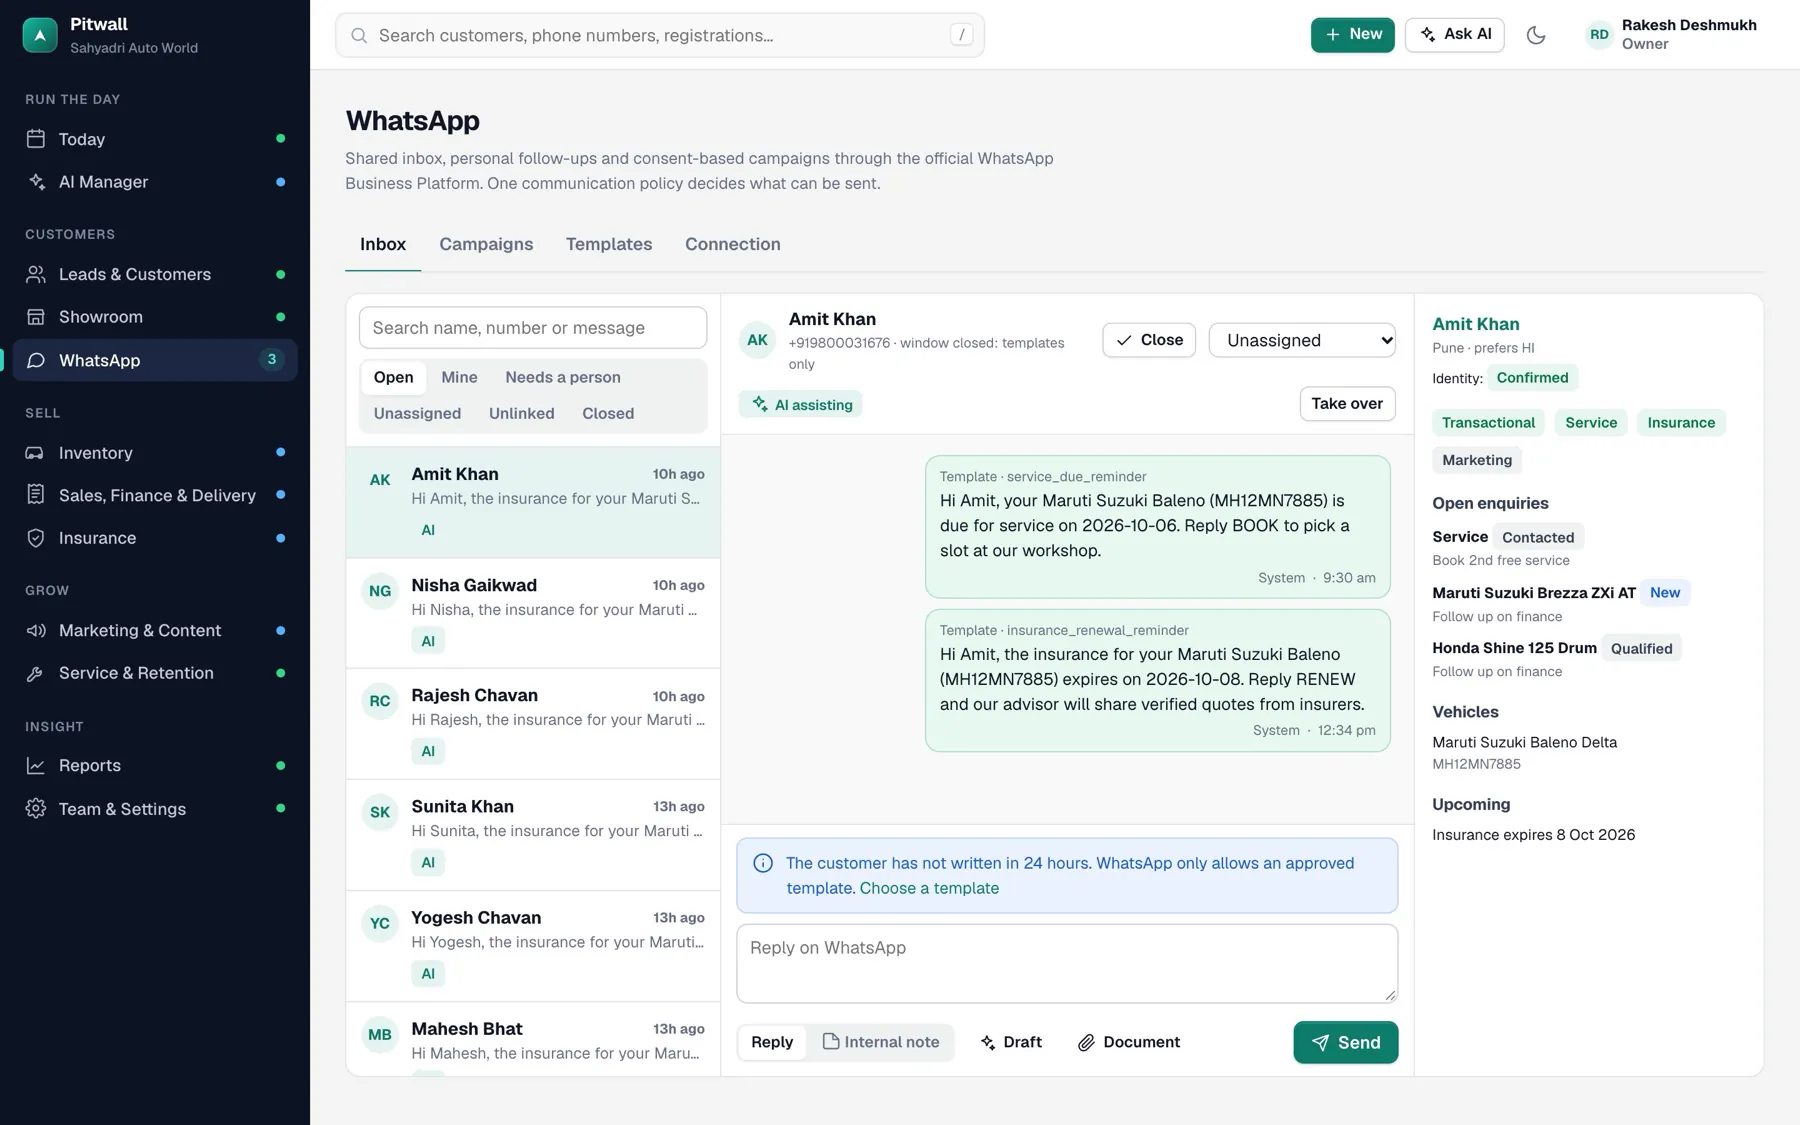Open the Insurance shield item
Screen dimensions: 1800x1125
[155, 538]
